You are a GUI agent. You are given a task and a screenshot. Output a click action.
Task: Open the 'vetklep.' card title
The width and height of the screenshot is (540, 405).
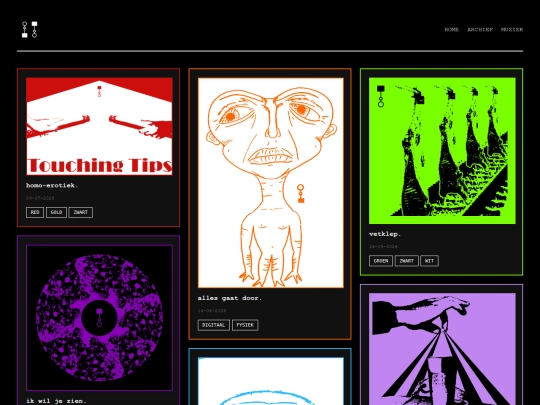tap(385, 234)
